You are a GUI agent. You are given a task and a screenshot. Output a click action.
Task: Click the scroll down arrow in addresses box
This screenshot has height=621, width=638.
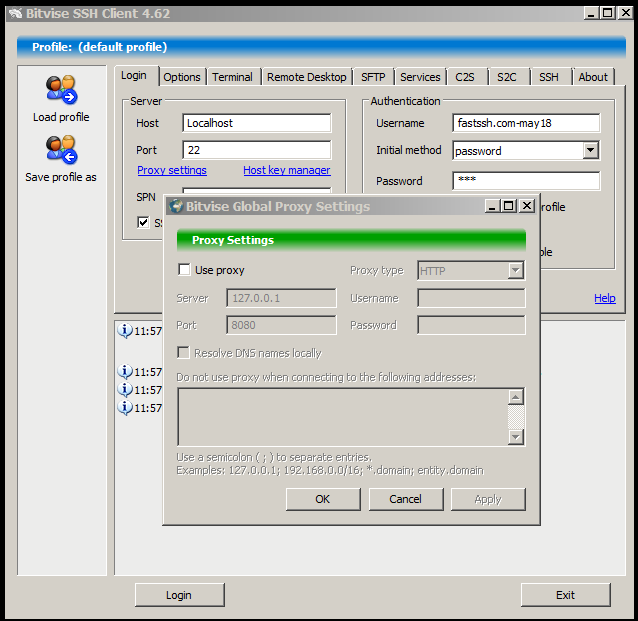click(x=516, y=437)
